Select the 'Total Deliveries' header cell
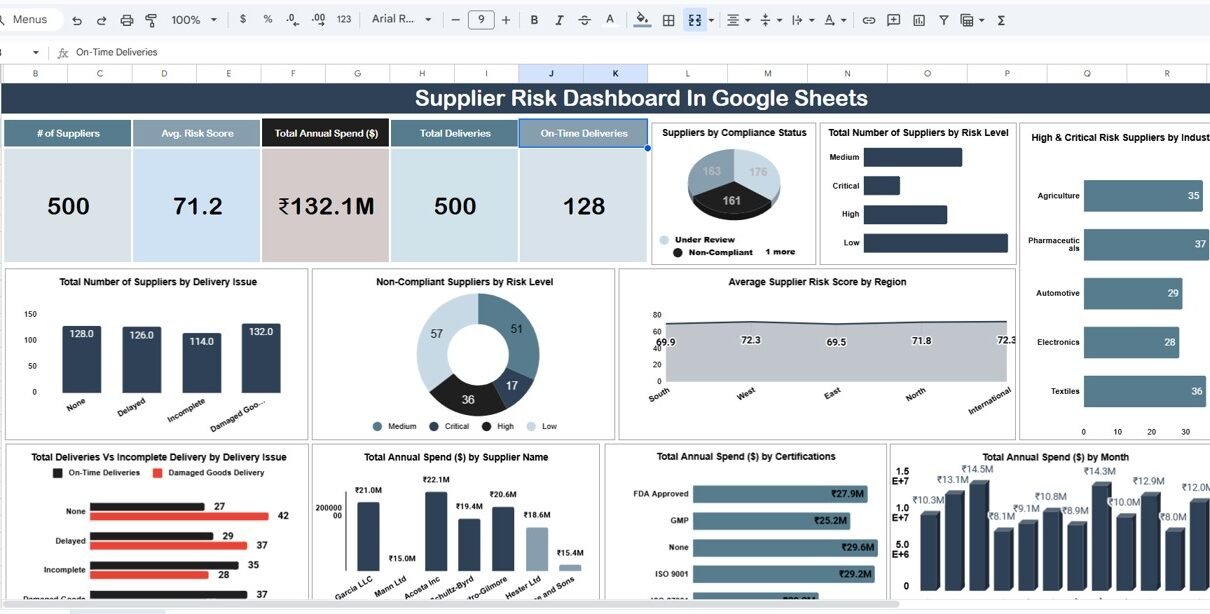Viewport: 1210px width, 614px height. click(x=455, y=134)
